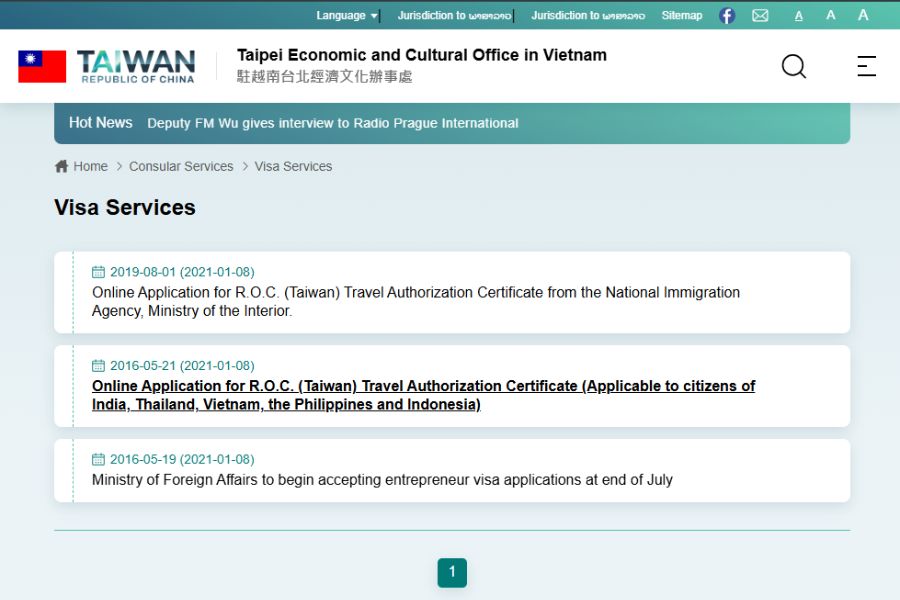Go to Consular Services breadcrumb
Image resolution: width=900 pixels, height=600 pixels.
pyautogui.click(x=181, y=166)
